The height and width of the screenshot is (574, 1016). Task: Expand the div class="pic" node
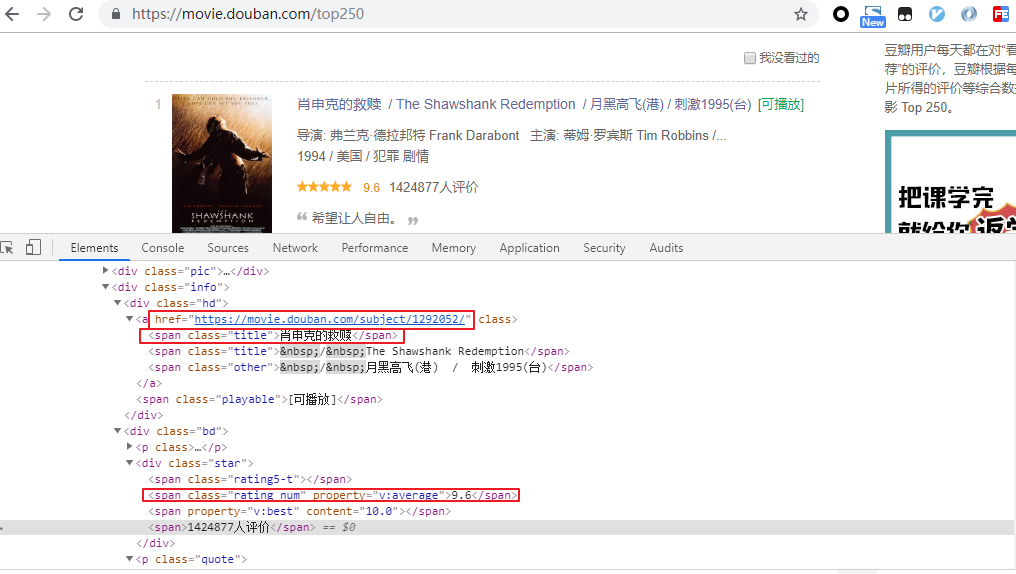point(106,270)
